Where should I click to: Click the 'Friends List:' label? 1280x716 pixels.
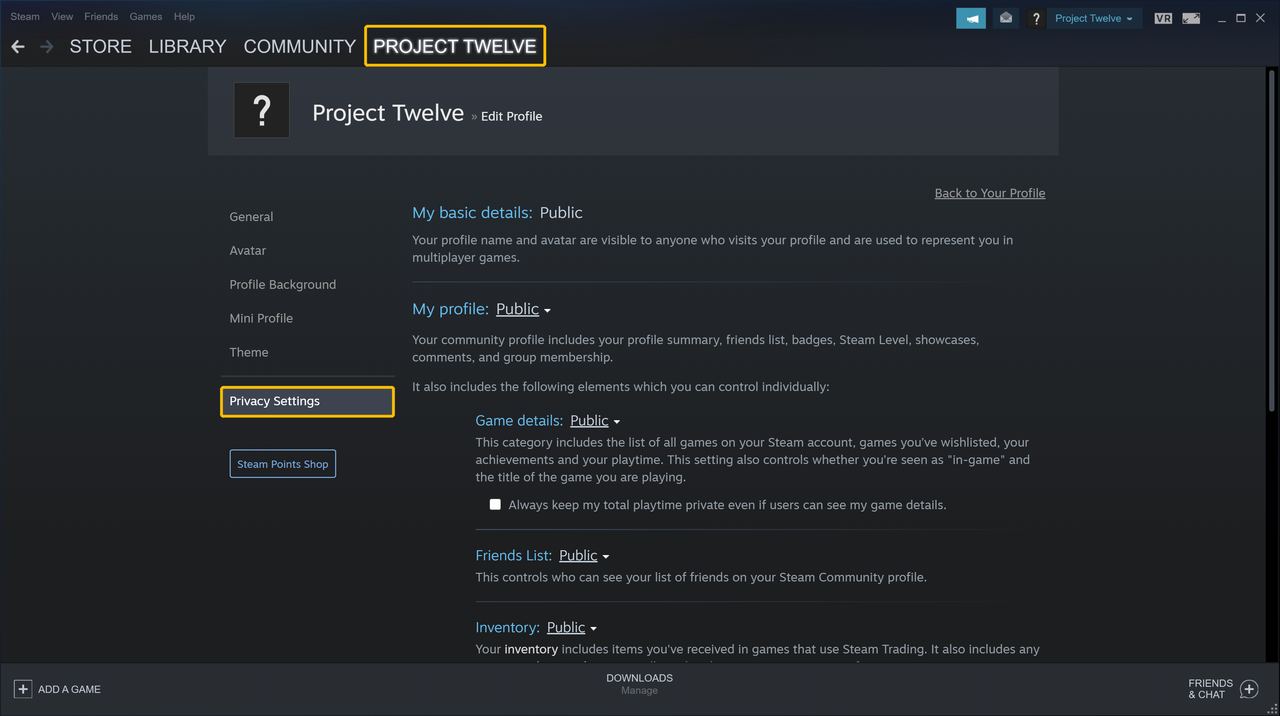(x=514, y=556)
